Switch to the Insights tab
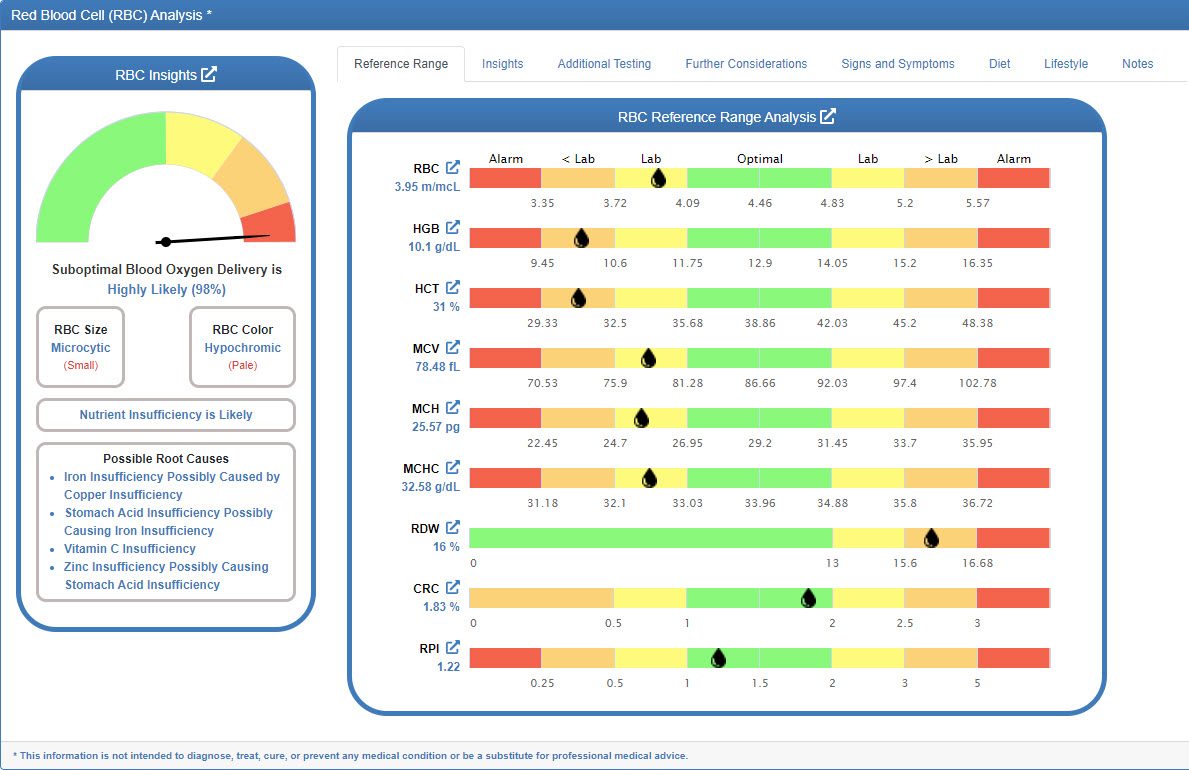Viewport: 1189px width, 770px height. tap(503, 63)
